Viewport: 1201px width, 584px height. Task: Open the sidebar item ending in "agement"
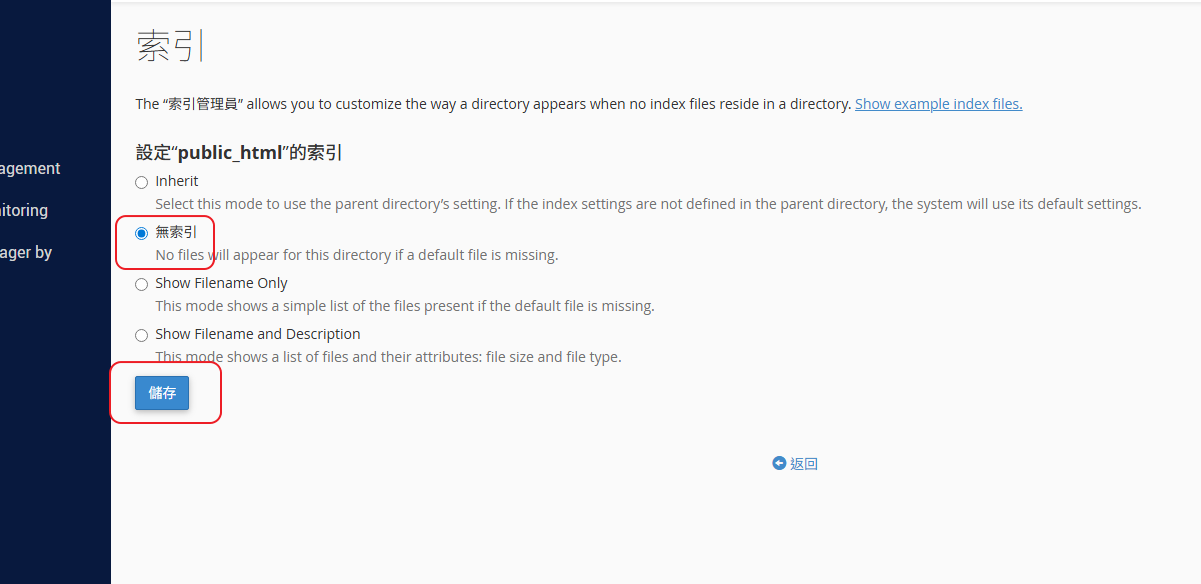pyautogui.click(x=31, y=169)
